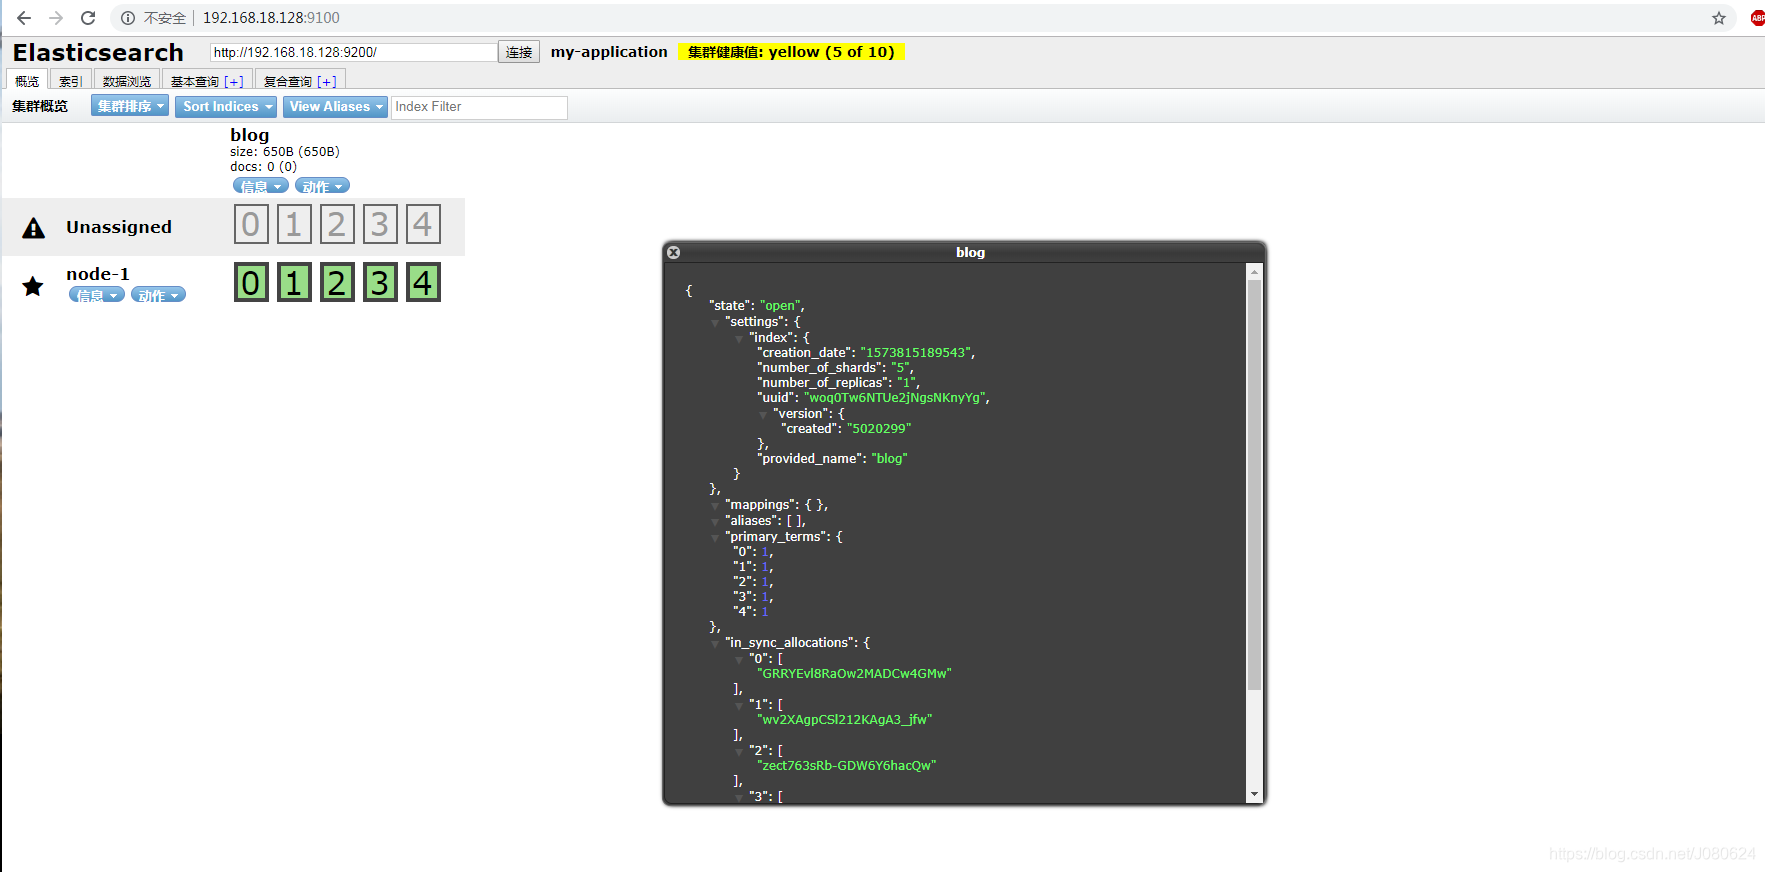Focus the Index Filter field
This screenshot has height=872, width=1765.
coord(479,107)
